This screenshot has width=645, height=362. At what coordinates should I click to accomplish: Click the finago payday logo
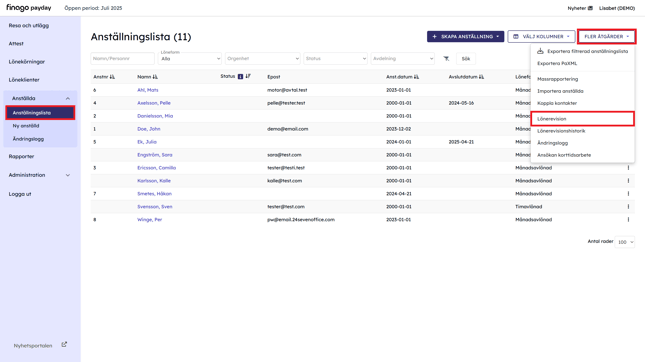[x=28, y=8]
